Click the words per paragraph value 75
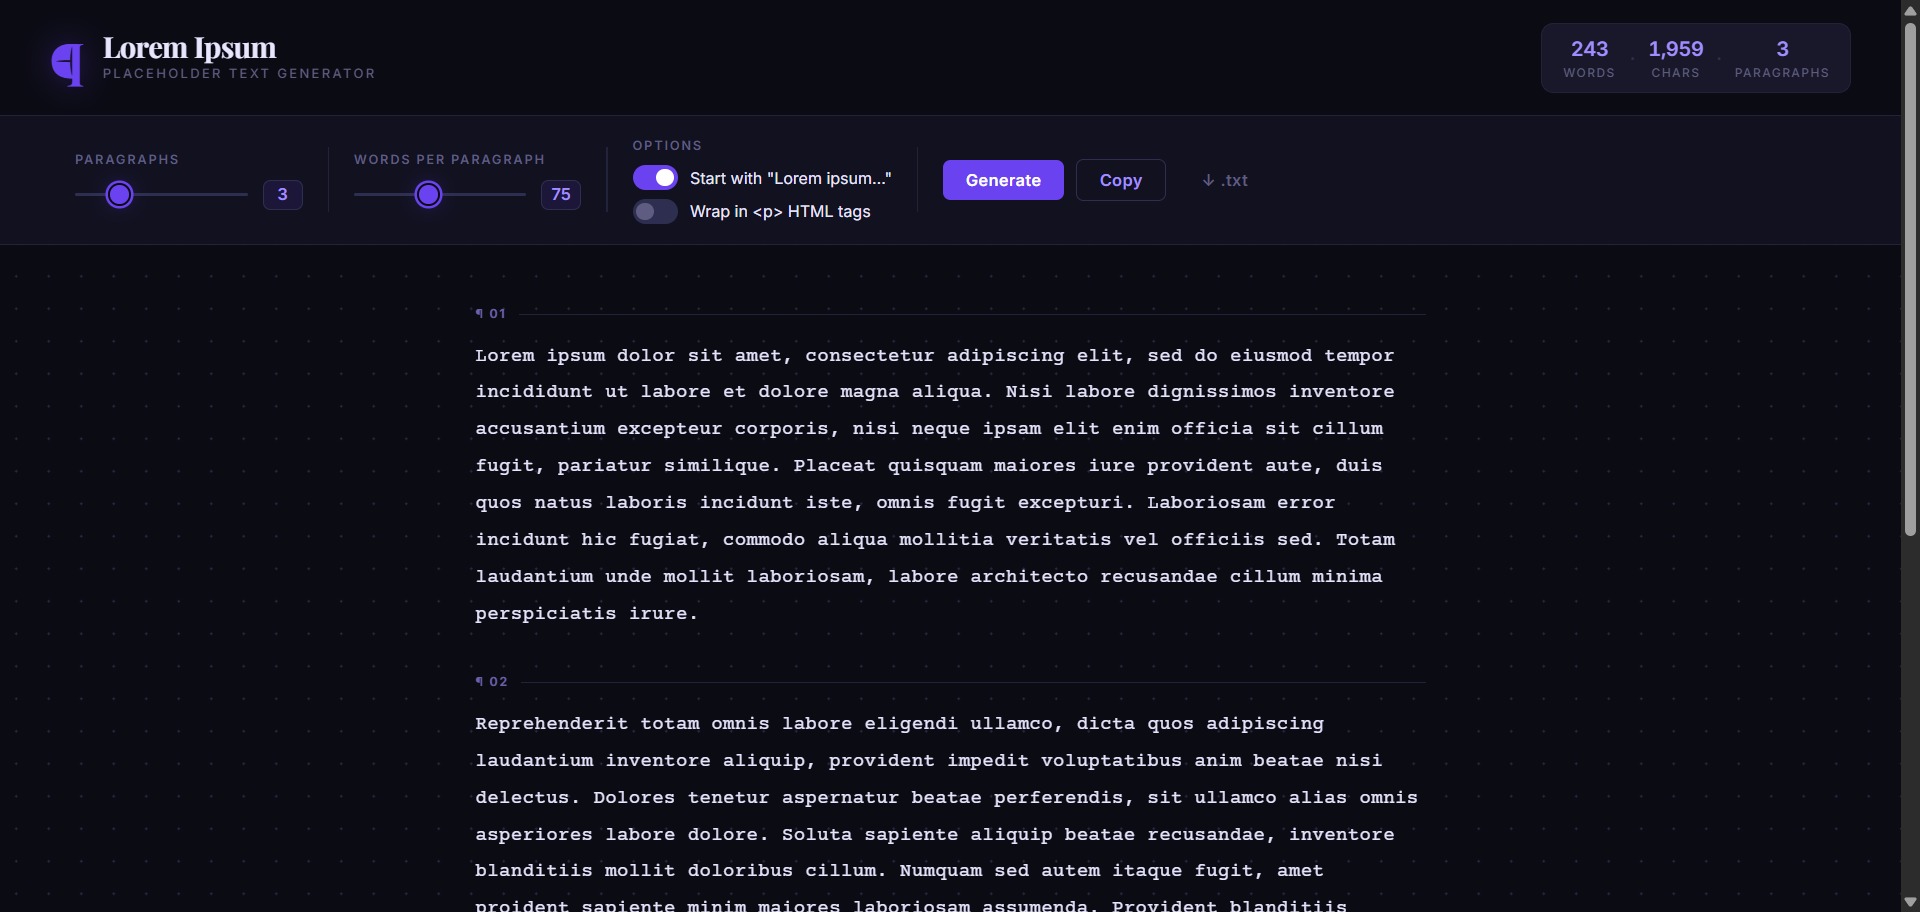The image size is (1920, 912). coord(561,194)
